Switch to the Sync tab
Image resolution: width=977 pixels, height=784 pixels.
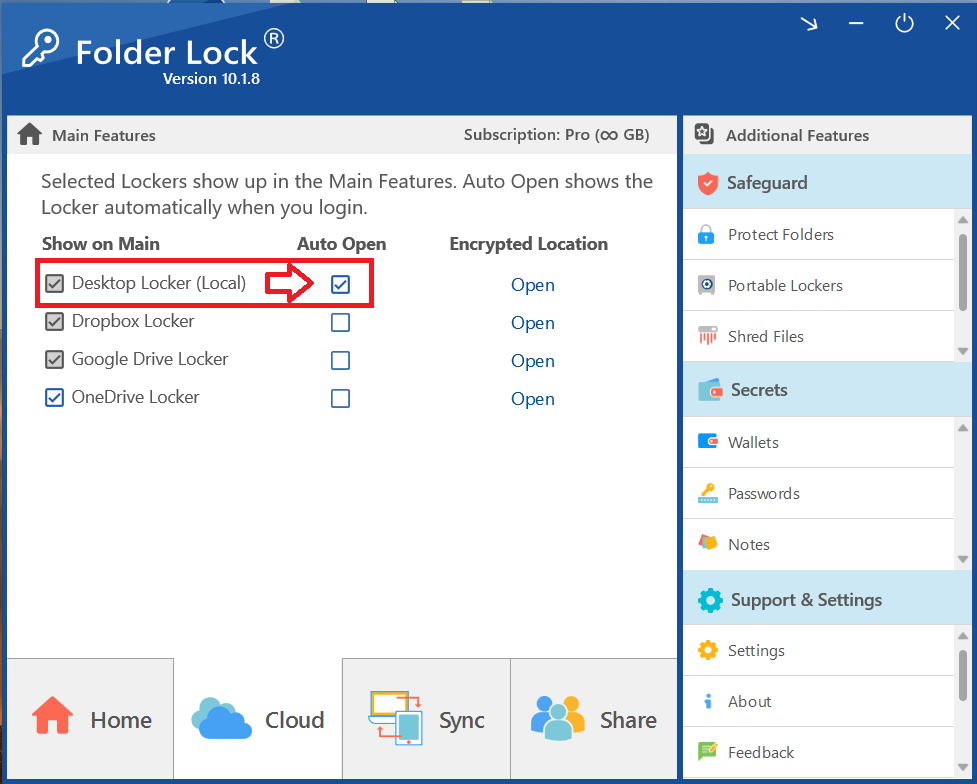pyautogui.click(x=425, y=719)
